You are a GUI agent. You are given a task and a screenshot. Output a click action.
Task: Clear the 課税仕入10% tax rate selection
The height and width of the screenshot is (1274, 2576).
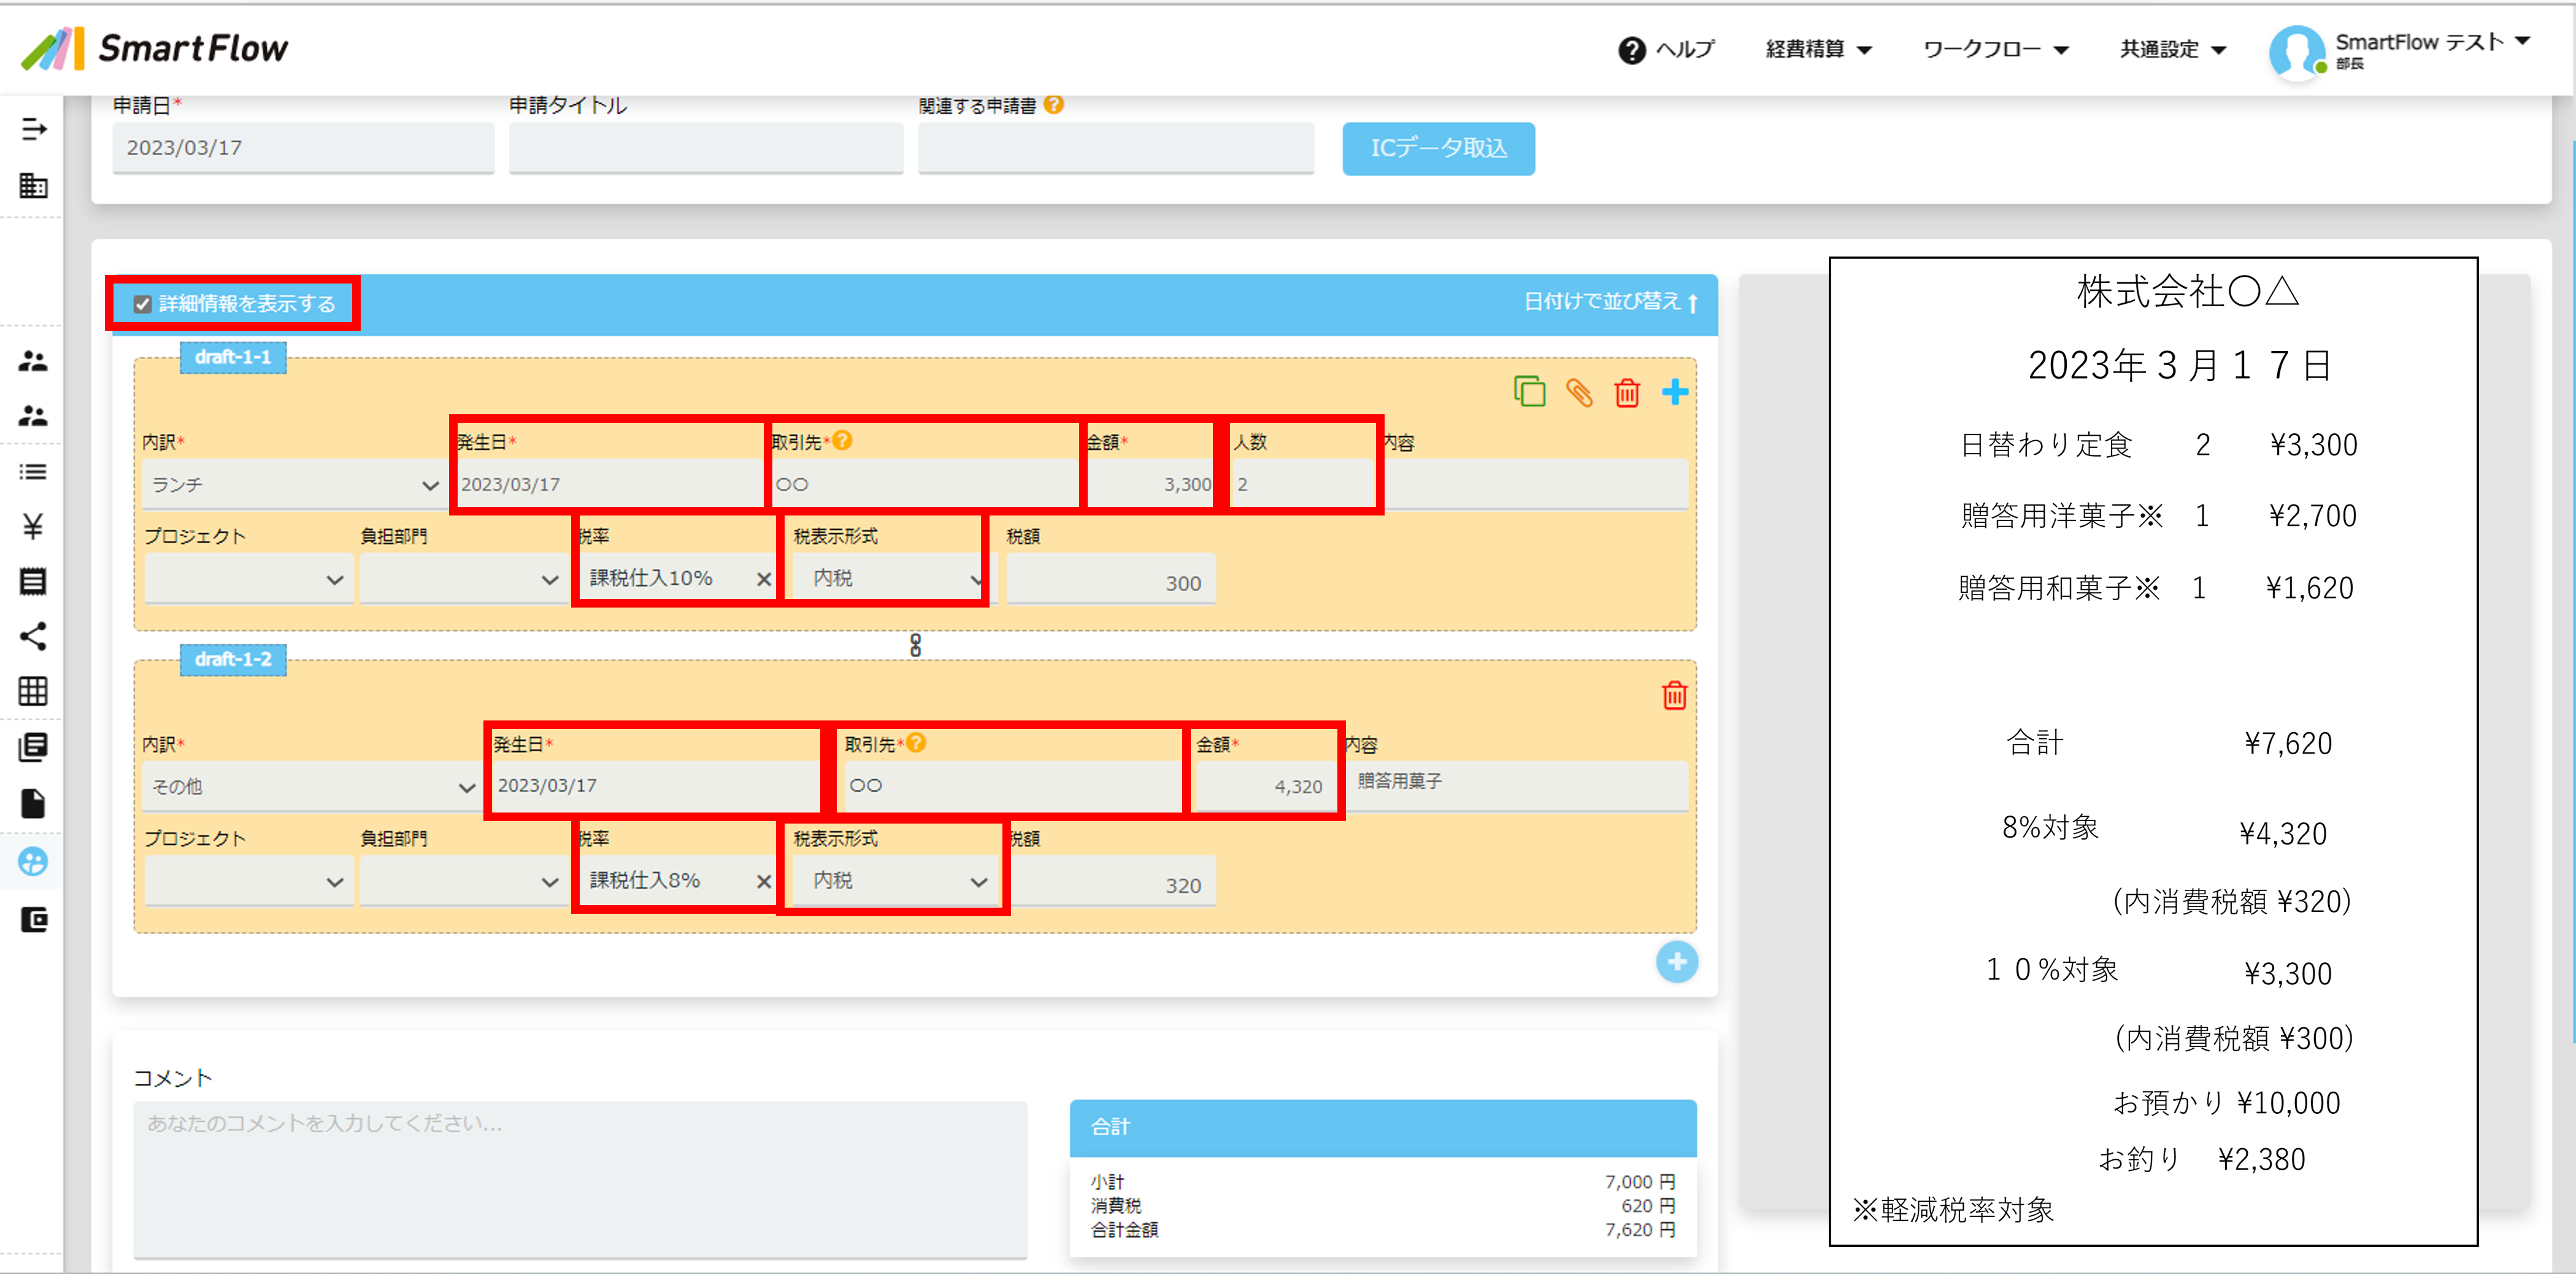point(763,579)
